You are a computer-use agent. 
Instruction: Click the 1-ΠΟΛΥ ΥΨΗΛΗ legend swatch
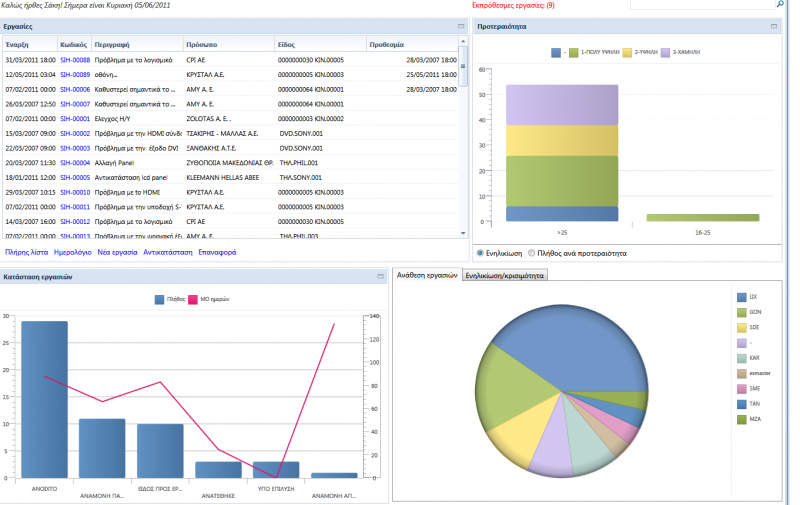(574, 53)
